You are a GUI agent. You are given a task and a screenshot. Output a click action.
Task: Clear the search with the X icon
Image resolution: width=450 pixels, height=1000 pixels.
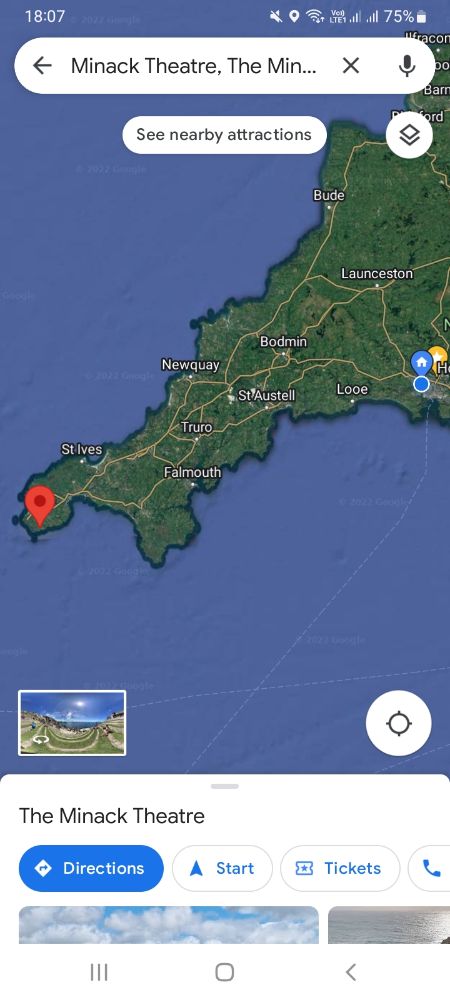(x=351, y=65)
